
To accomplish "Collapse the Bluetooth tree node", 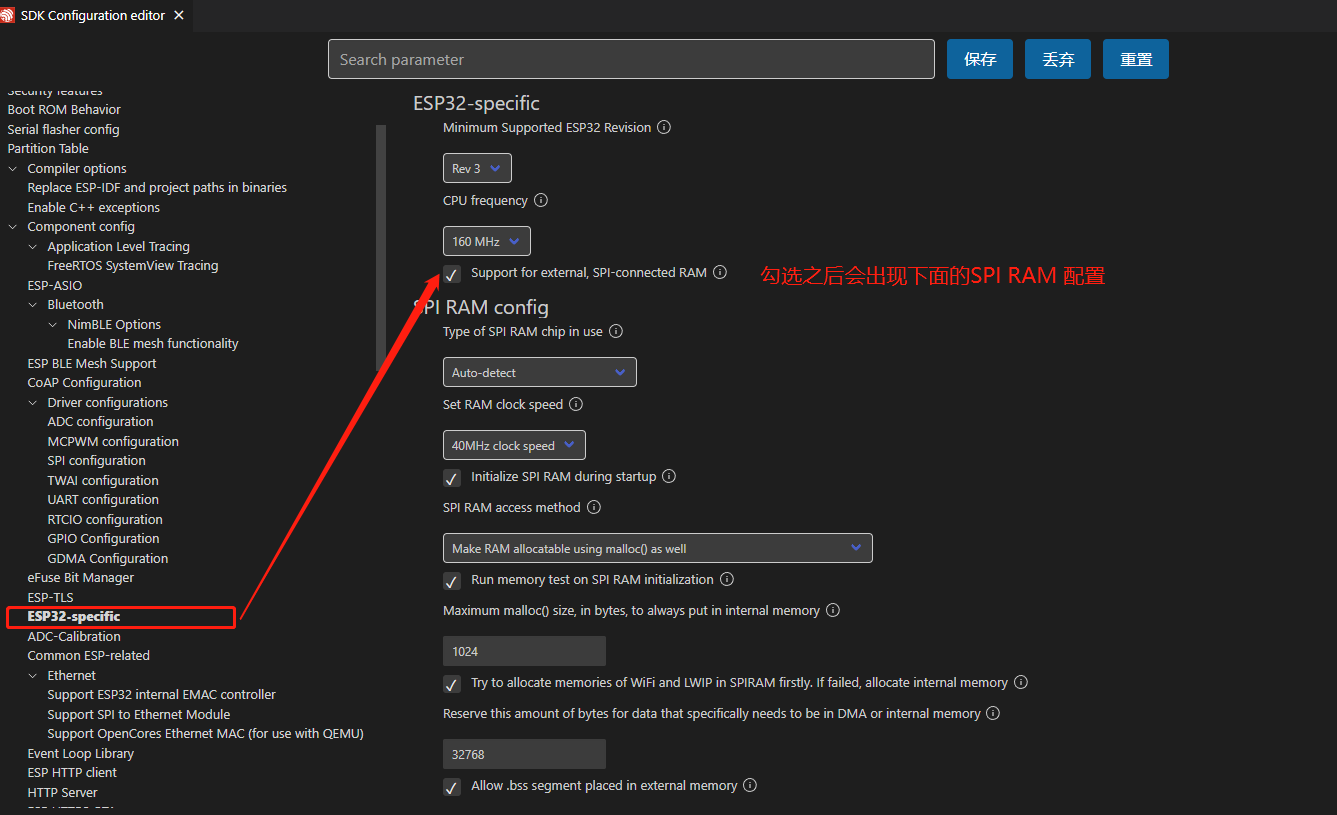I will click(33, 305).
